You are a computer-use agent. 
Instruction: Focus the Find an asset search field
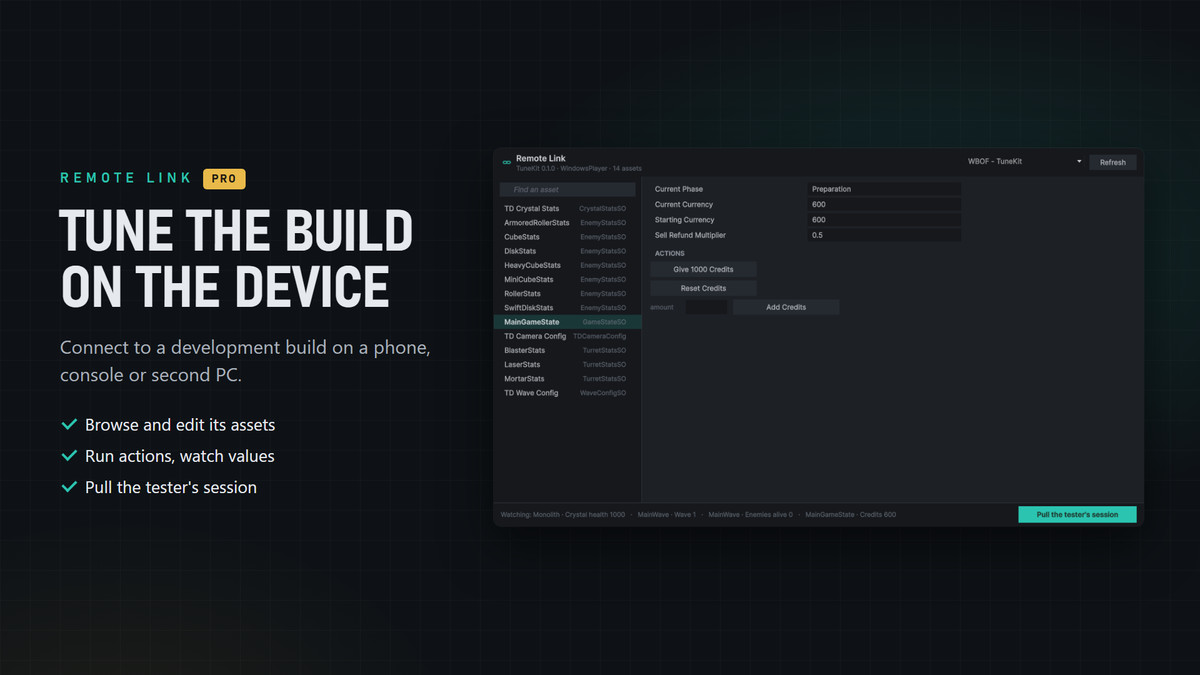567,189
